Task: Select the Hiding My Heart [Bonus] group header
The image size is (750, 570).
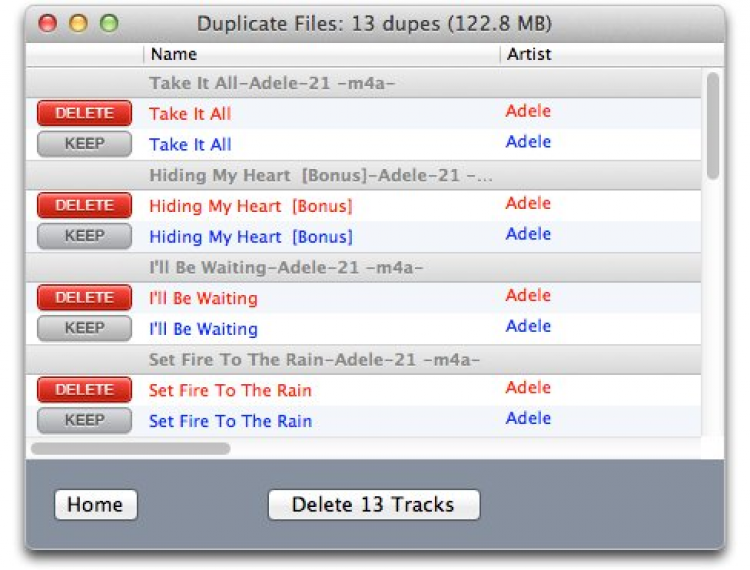Action: pyautogui.click(x=320, y=175)
